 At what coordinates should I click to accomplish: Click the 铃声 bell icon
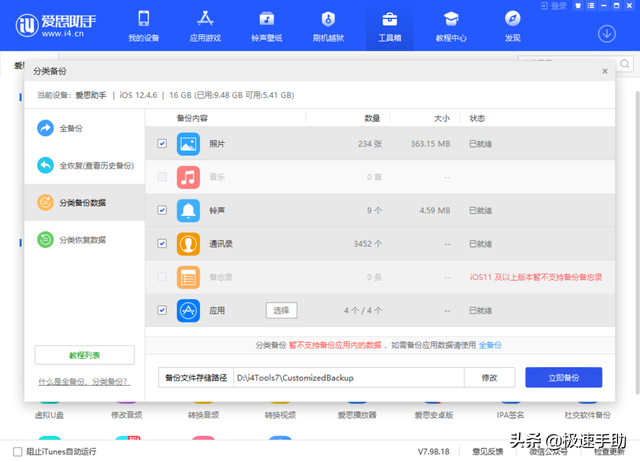[x=188, y=211]
